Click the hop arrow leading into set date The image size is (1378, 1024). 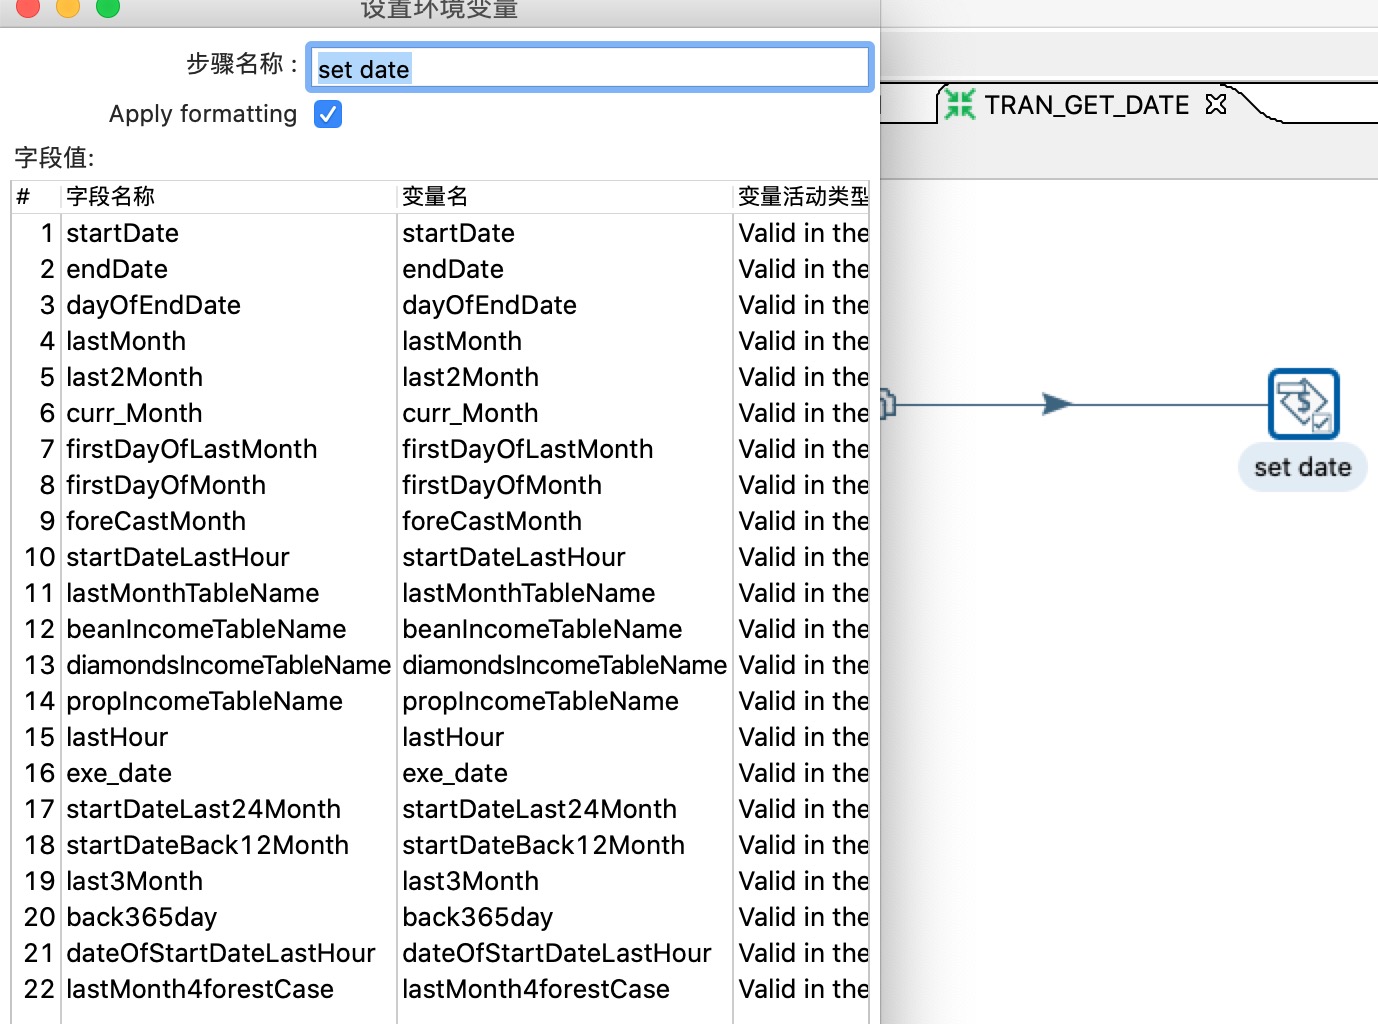1060,404
